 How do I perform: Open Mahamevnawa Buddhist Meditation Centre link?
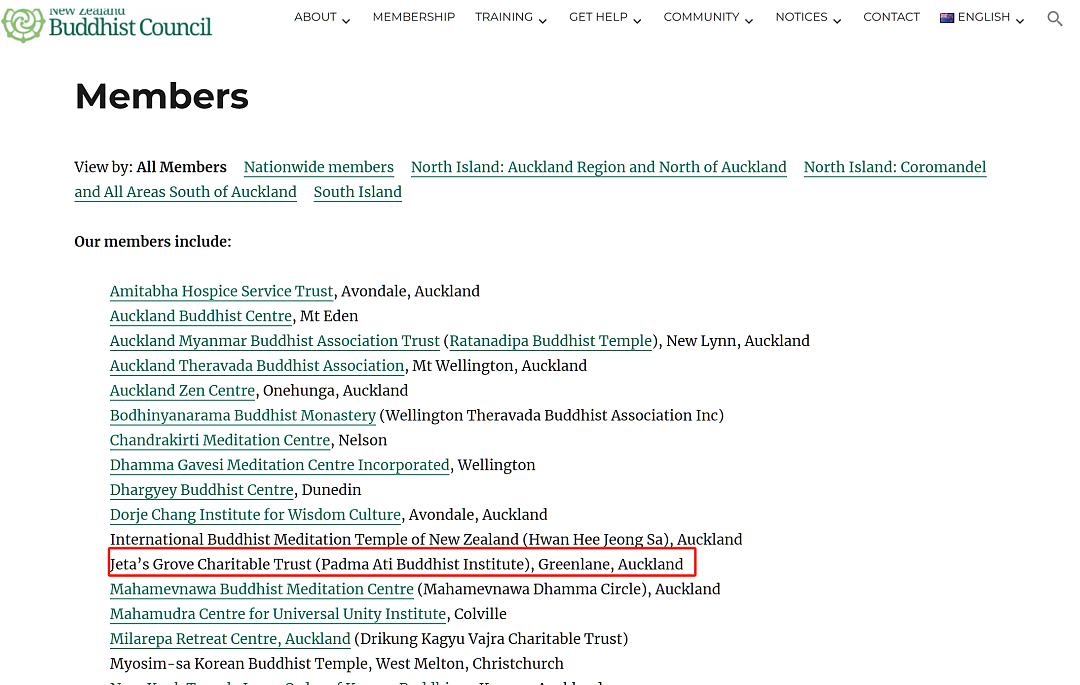click(262, 589)
